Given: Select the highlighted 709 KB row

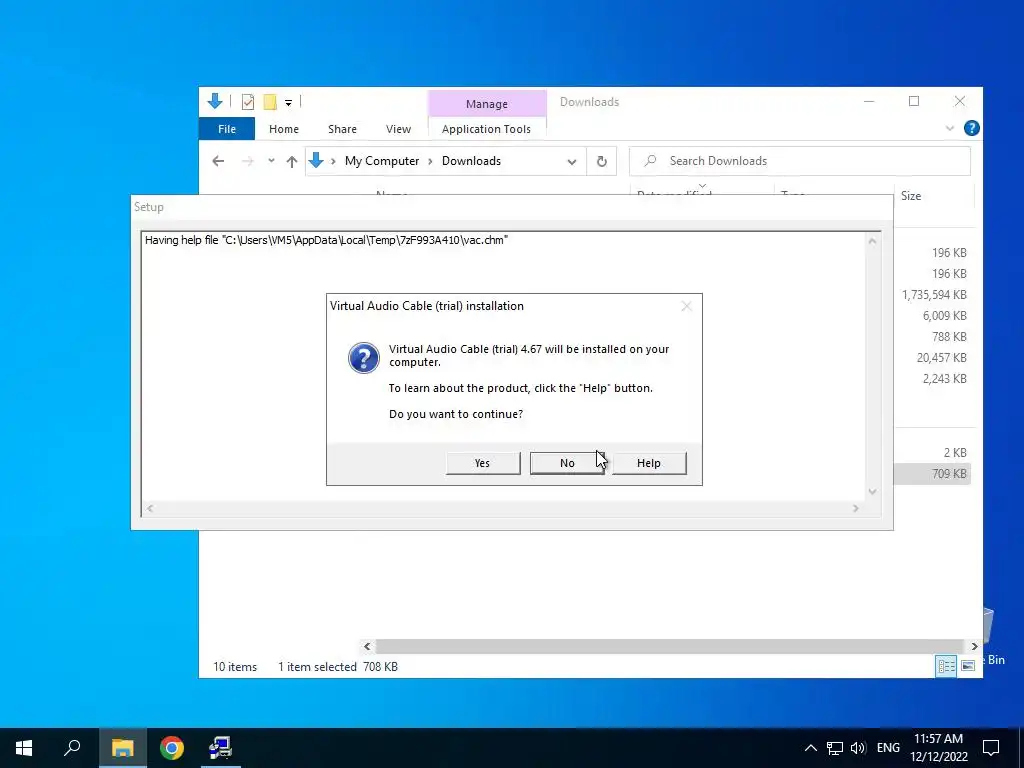Looking at the screenshot, I should (x=932, y=473).
